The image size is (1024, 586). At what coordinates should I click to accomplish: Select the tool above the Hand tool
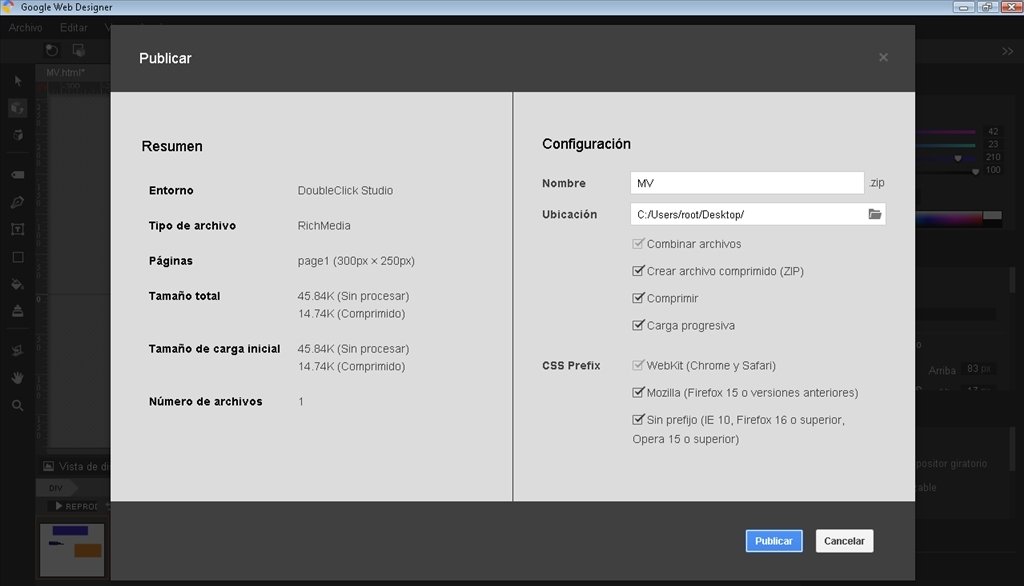[18, 351]
